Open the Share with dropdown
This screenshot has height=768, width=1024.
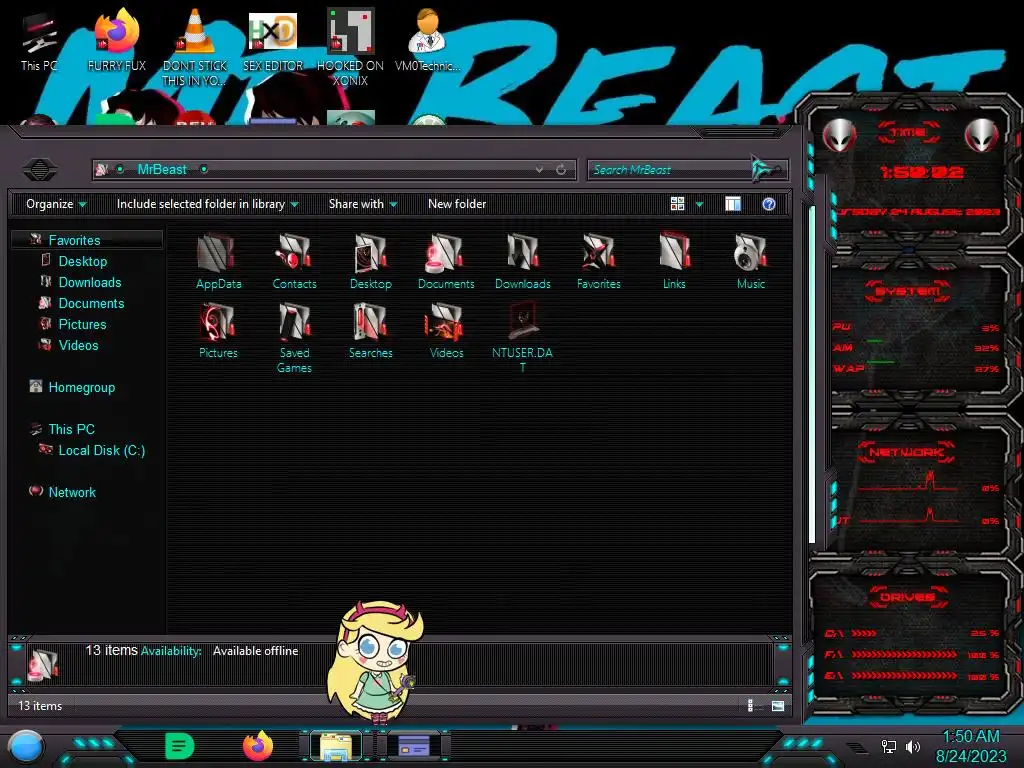pyautogui.click(x=363, y=204)
